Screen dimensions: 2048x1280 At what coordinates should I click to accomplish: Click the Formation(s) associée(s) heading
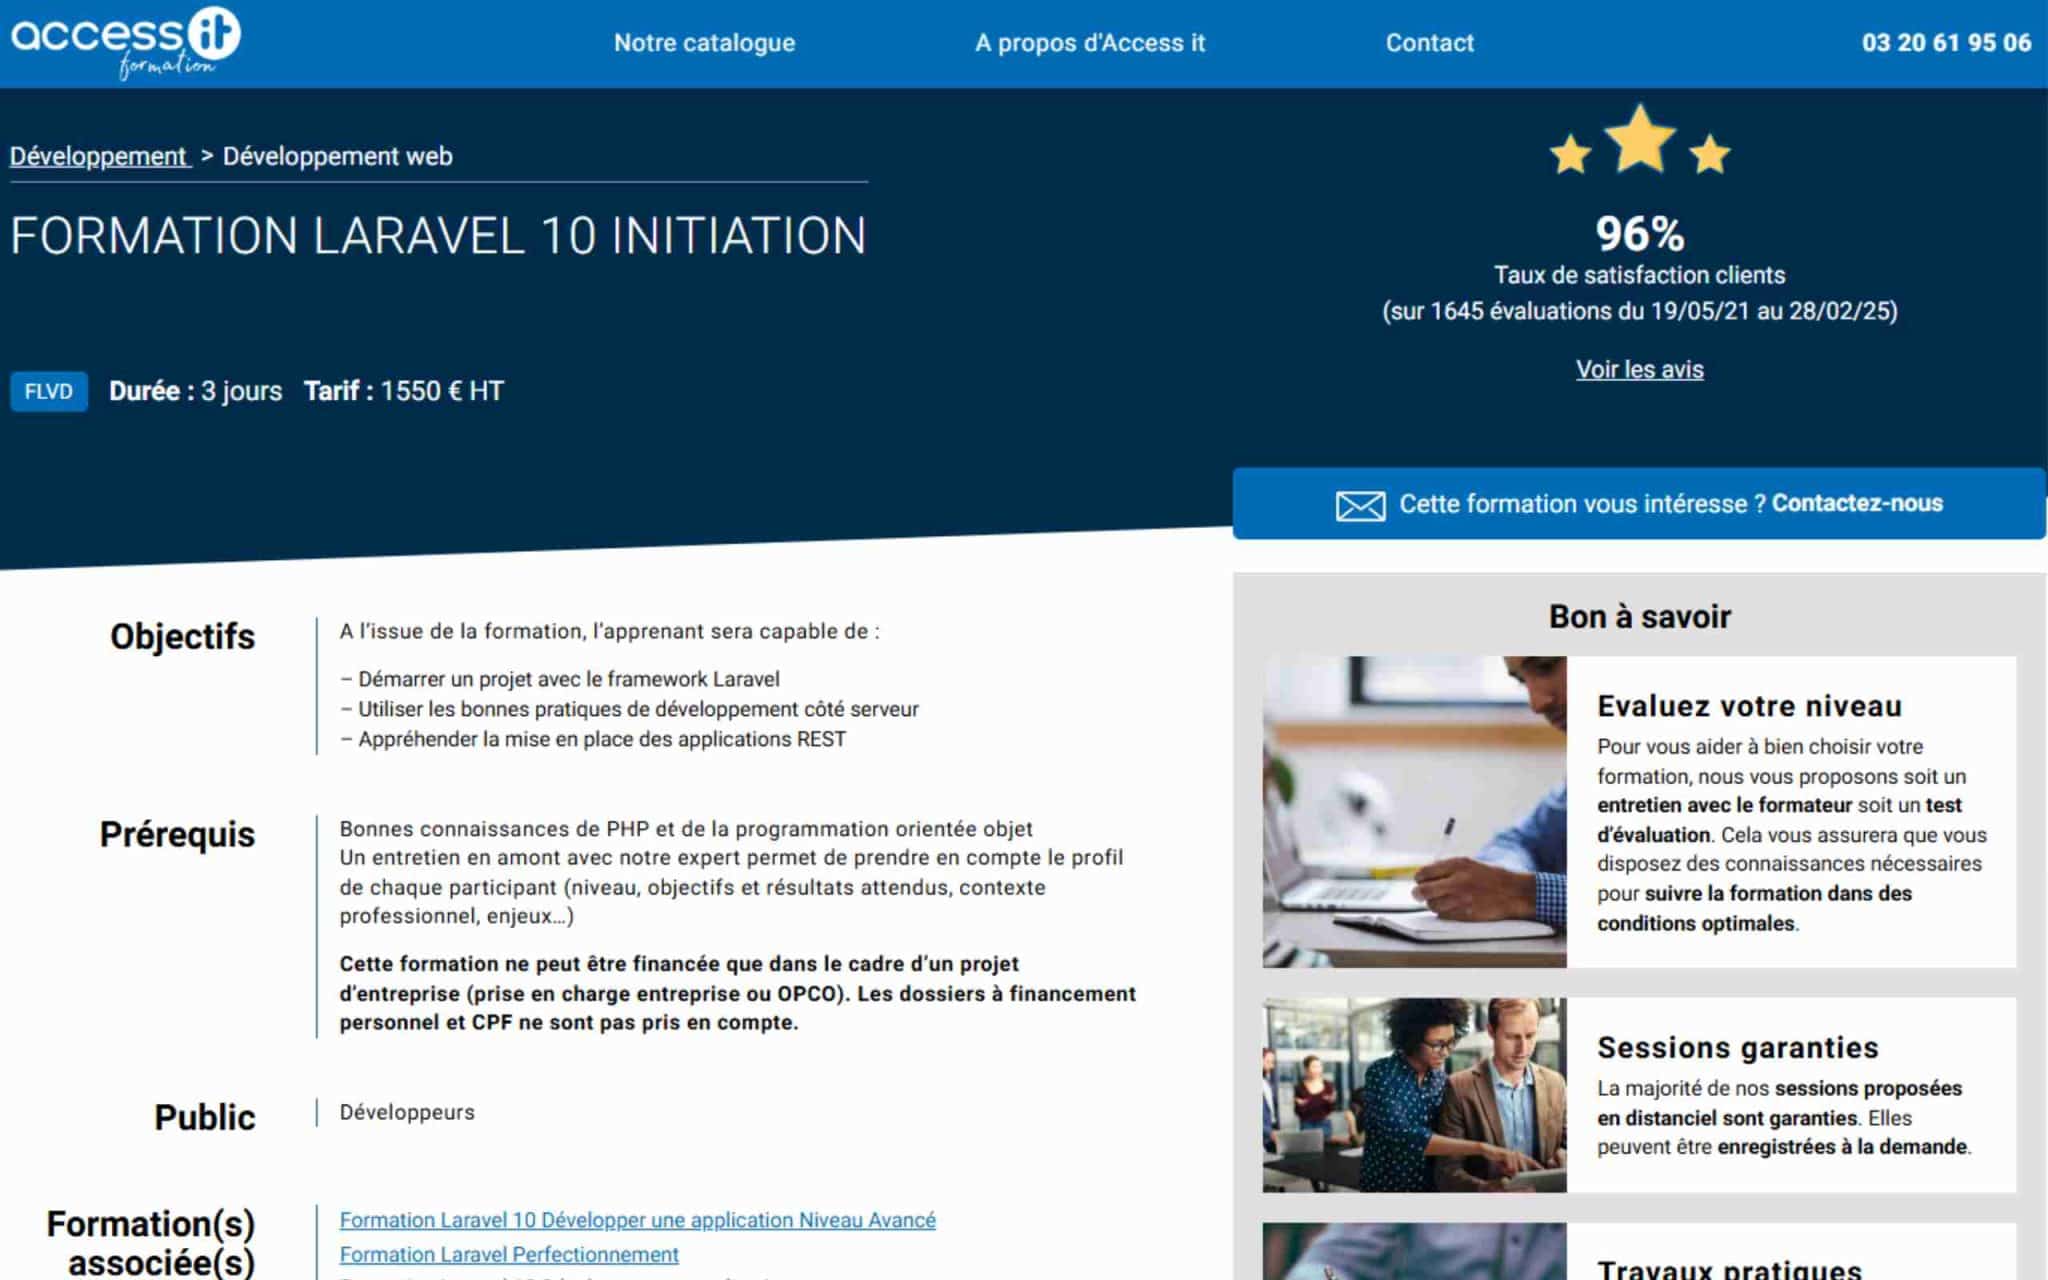click(x=151, y=1243)
